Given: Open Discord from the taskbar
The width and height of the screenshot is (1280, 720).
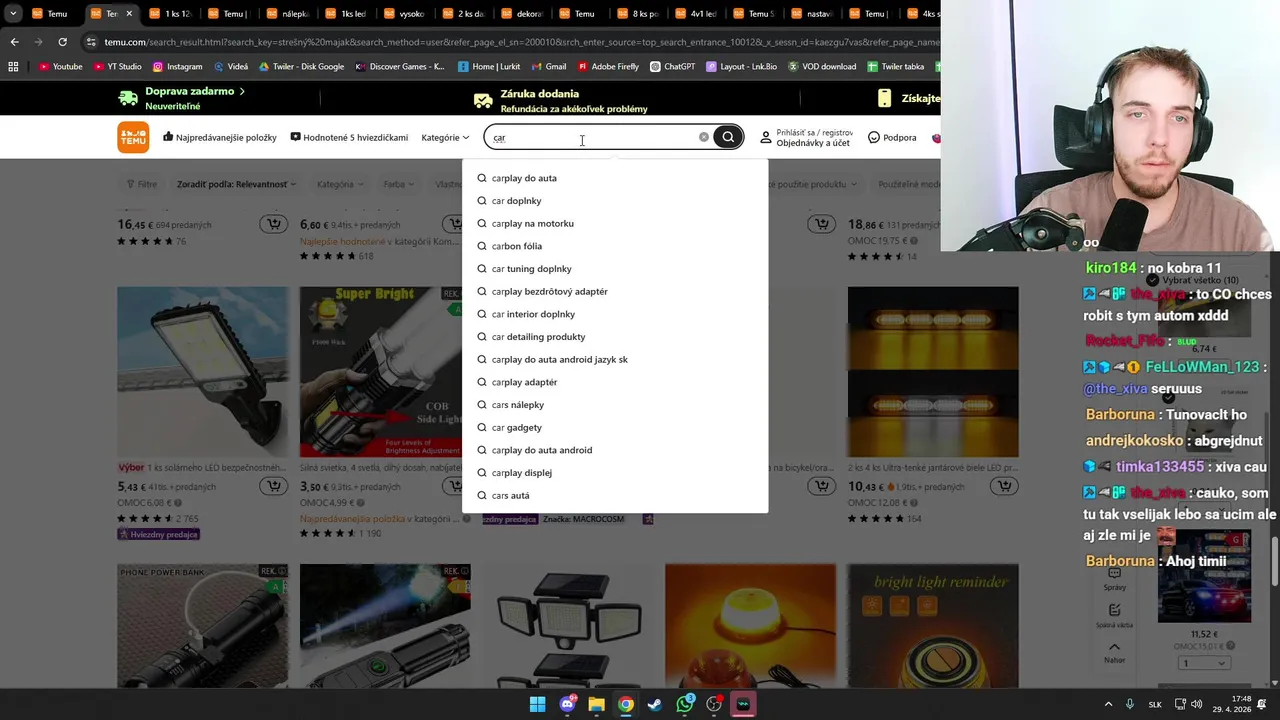Looking at the screenshot, I should (567, 705).
